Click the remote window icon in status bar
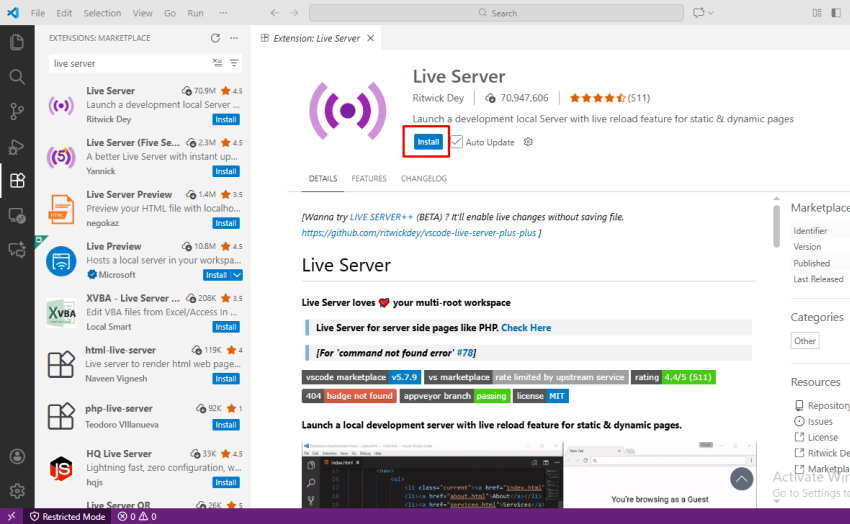850x524 pixels. pyautogui.click(x=11, y=516)
